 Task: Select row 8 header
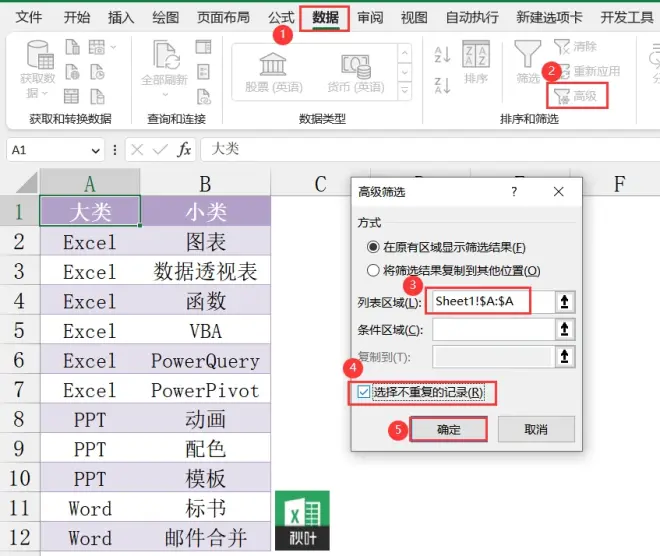coord(19,419)
